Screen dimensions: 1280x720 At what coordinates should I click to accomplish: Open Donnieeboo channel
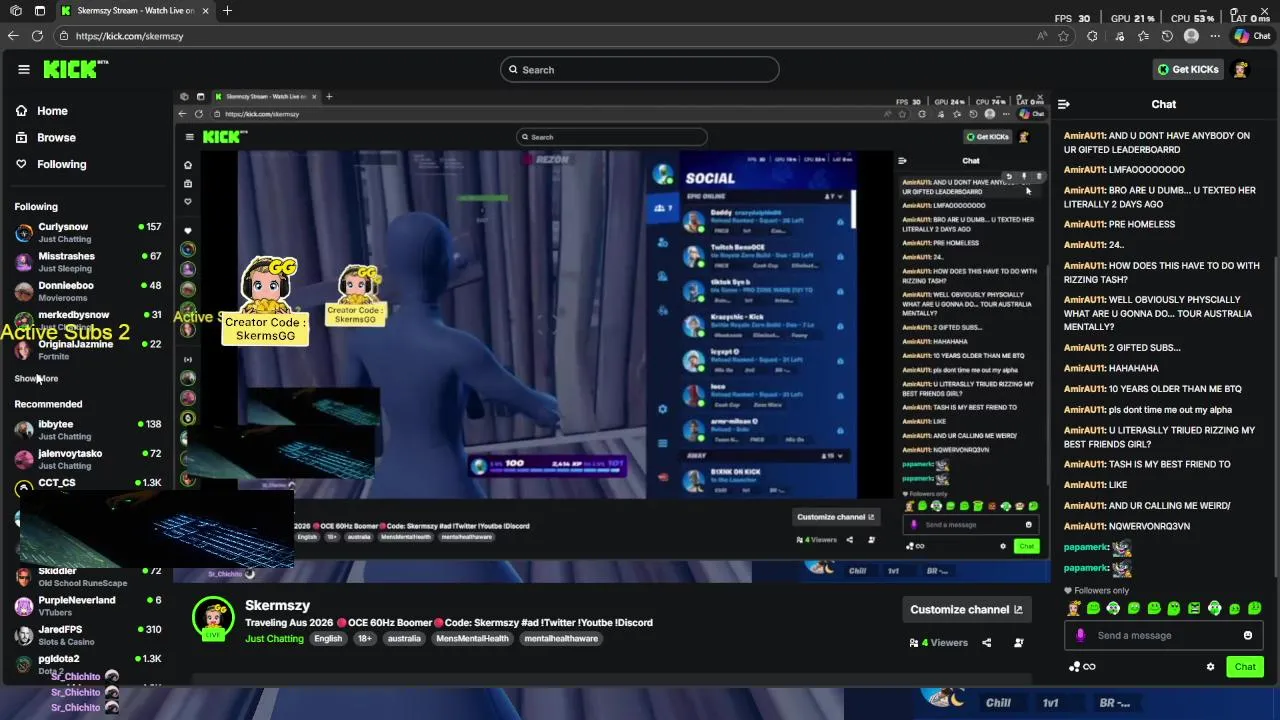[x=88, y=291]
